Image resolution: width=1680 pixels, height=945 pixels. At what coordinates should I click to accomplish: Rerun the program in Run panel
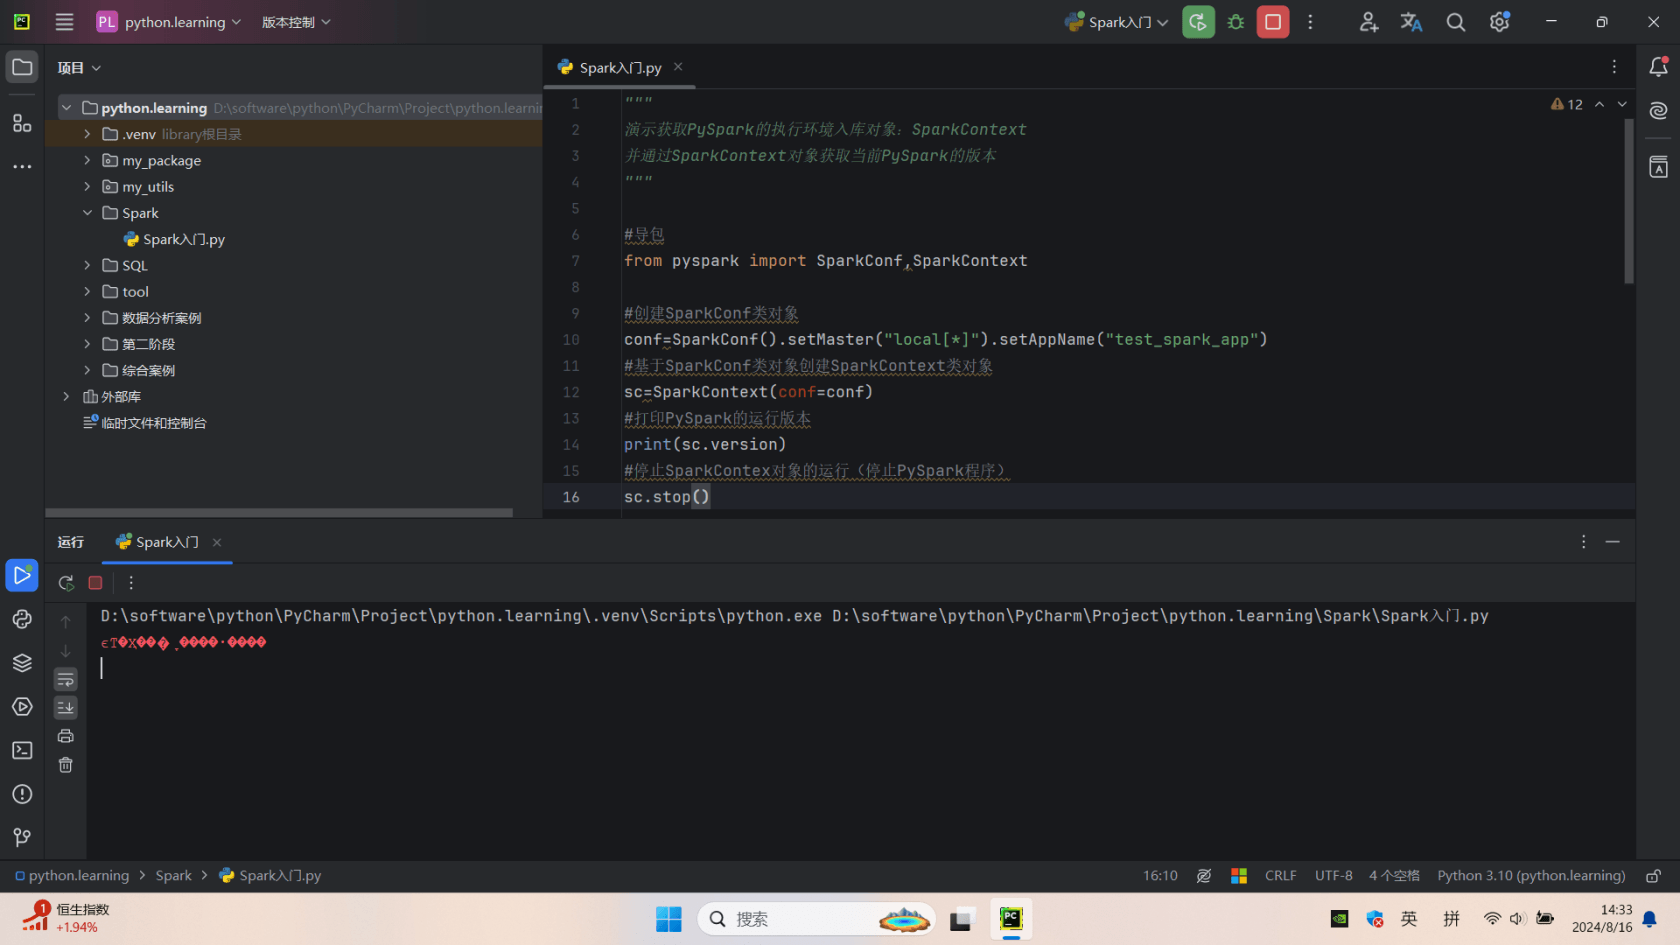click(66, 583)
